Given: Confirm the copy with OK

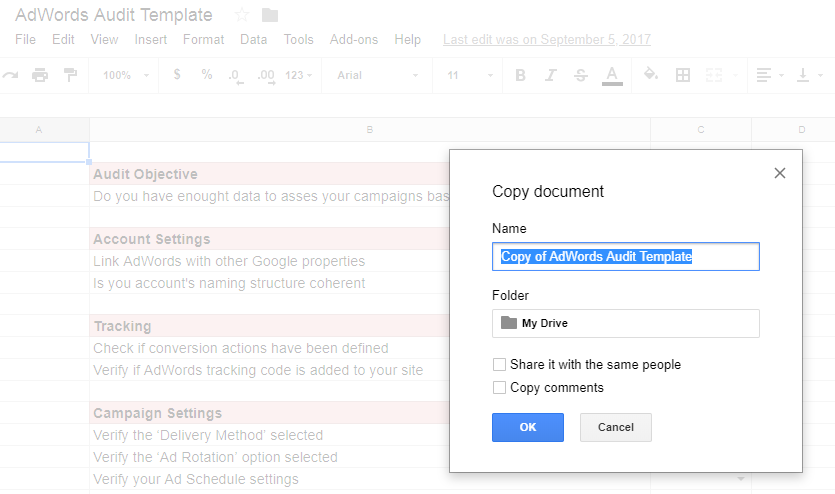Looking at the screenshot, I should (x=528, y=427).
